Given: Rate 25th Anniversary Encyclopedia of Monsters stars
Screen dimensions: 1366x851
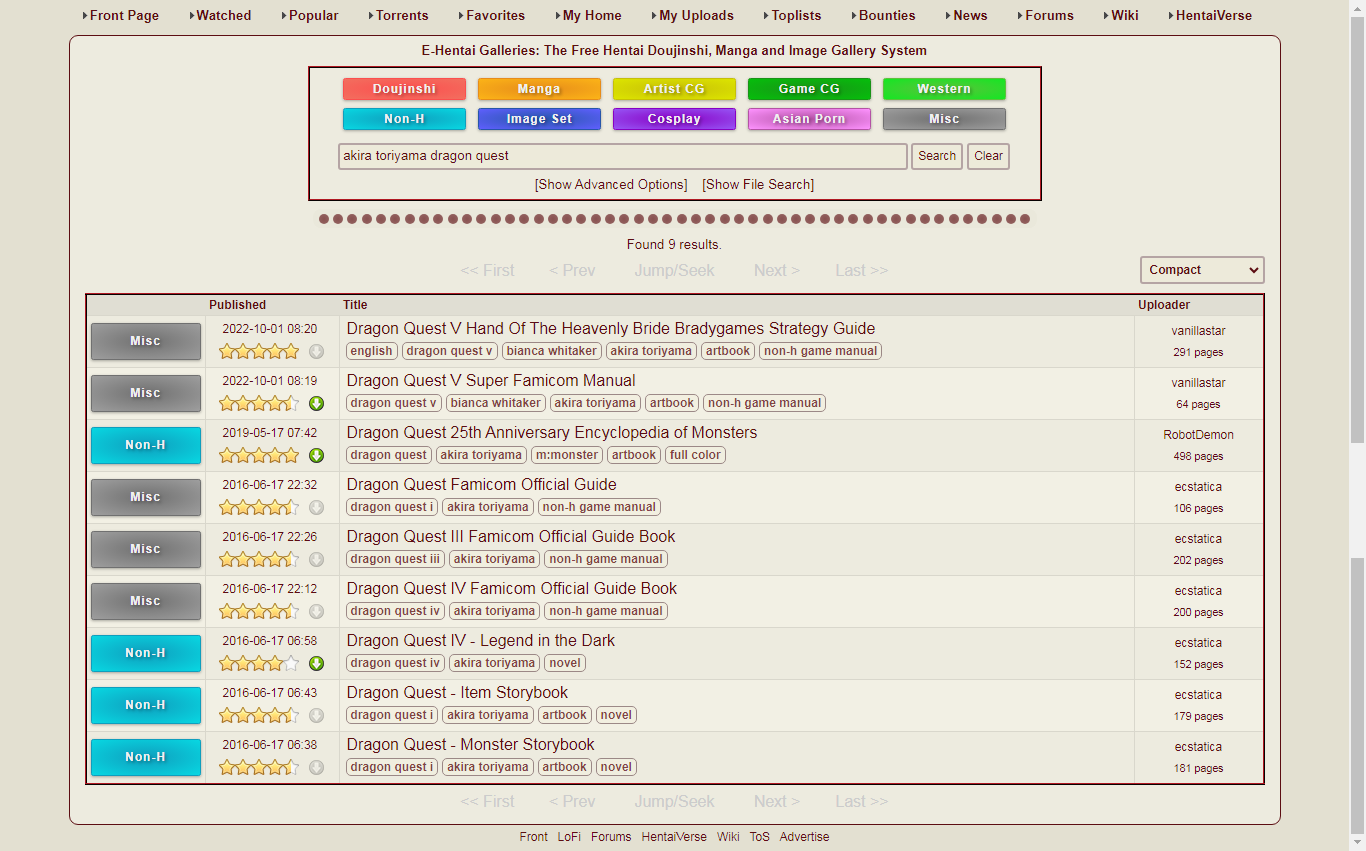Looking at the screenshot, I should (259, 455).
